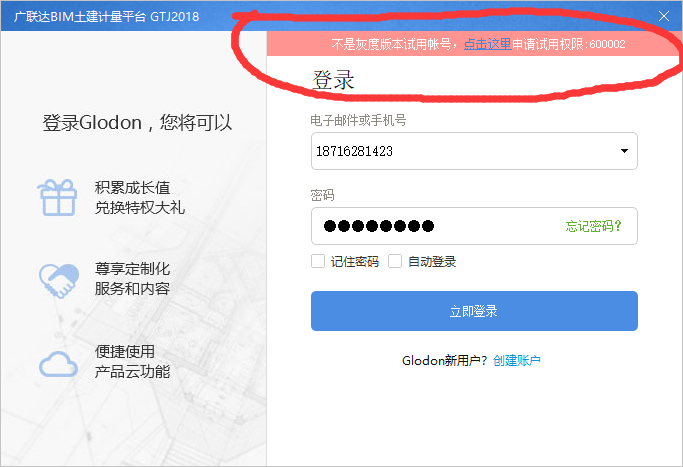Enable the 自动登录 checkbox
Viewport: 683px width, 467px height.
[395, 261]
